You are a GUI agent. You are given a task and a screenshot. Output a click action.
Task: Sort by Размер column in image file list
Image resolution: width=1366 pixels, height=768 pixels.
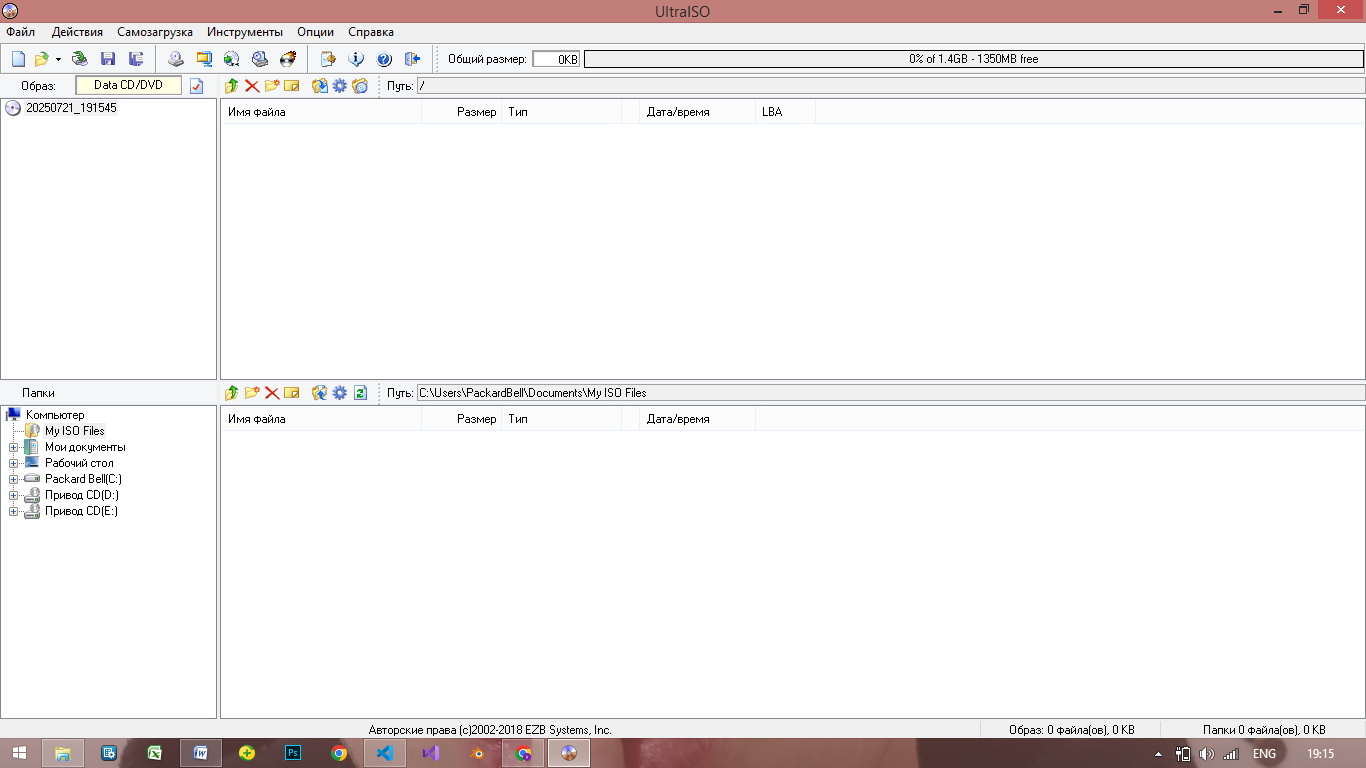click(x=476, y=112)
